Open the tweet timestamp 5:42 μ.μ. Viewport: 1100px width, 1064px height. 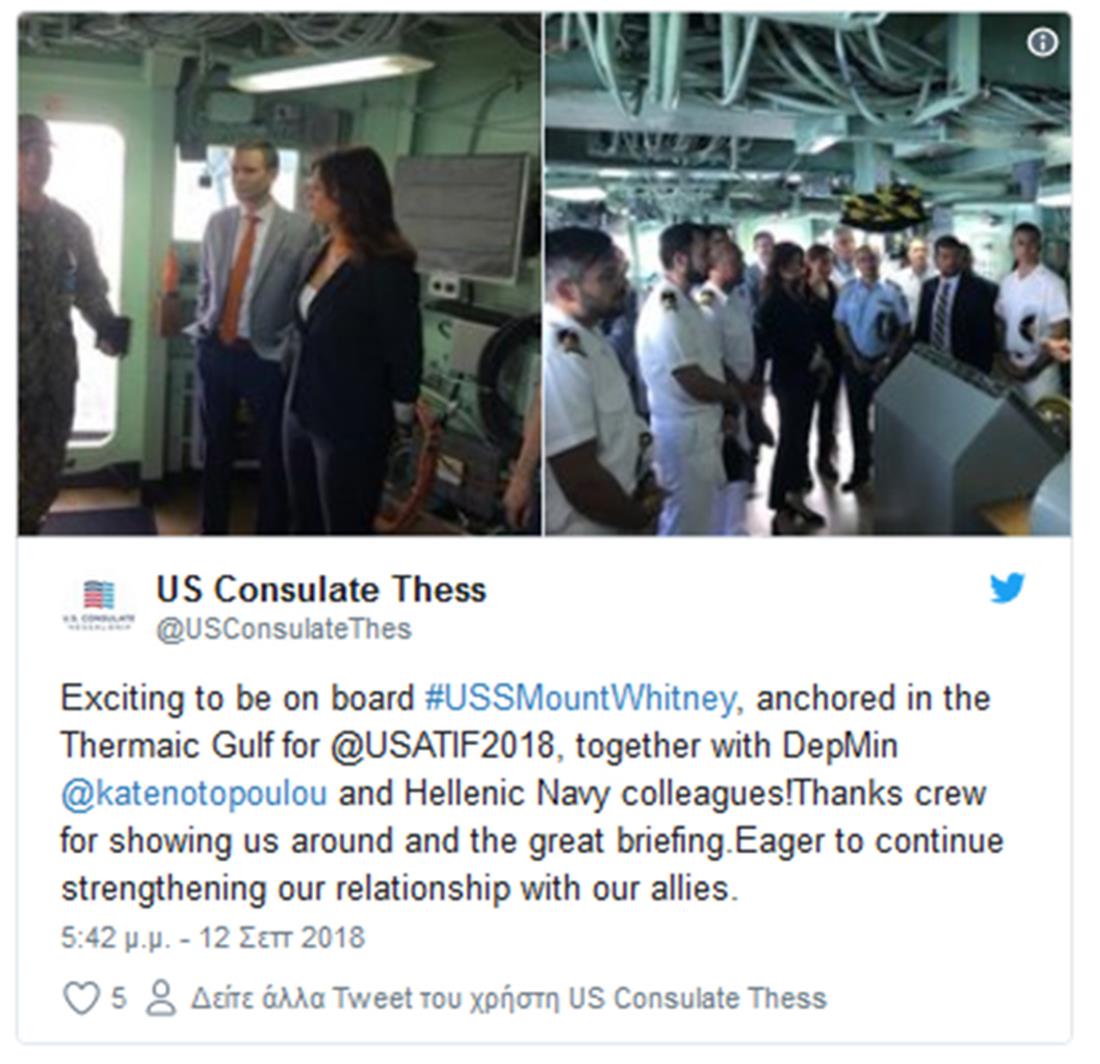click(115, 938)
